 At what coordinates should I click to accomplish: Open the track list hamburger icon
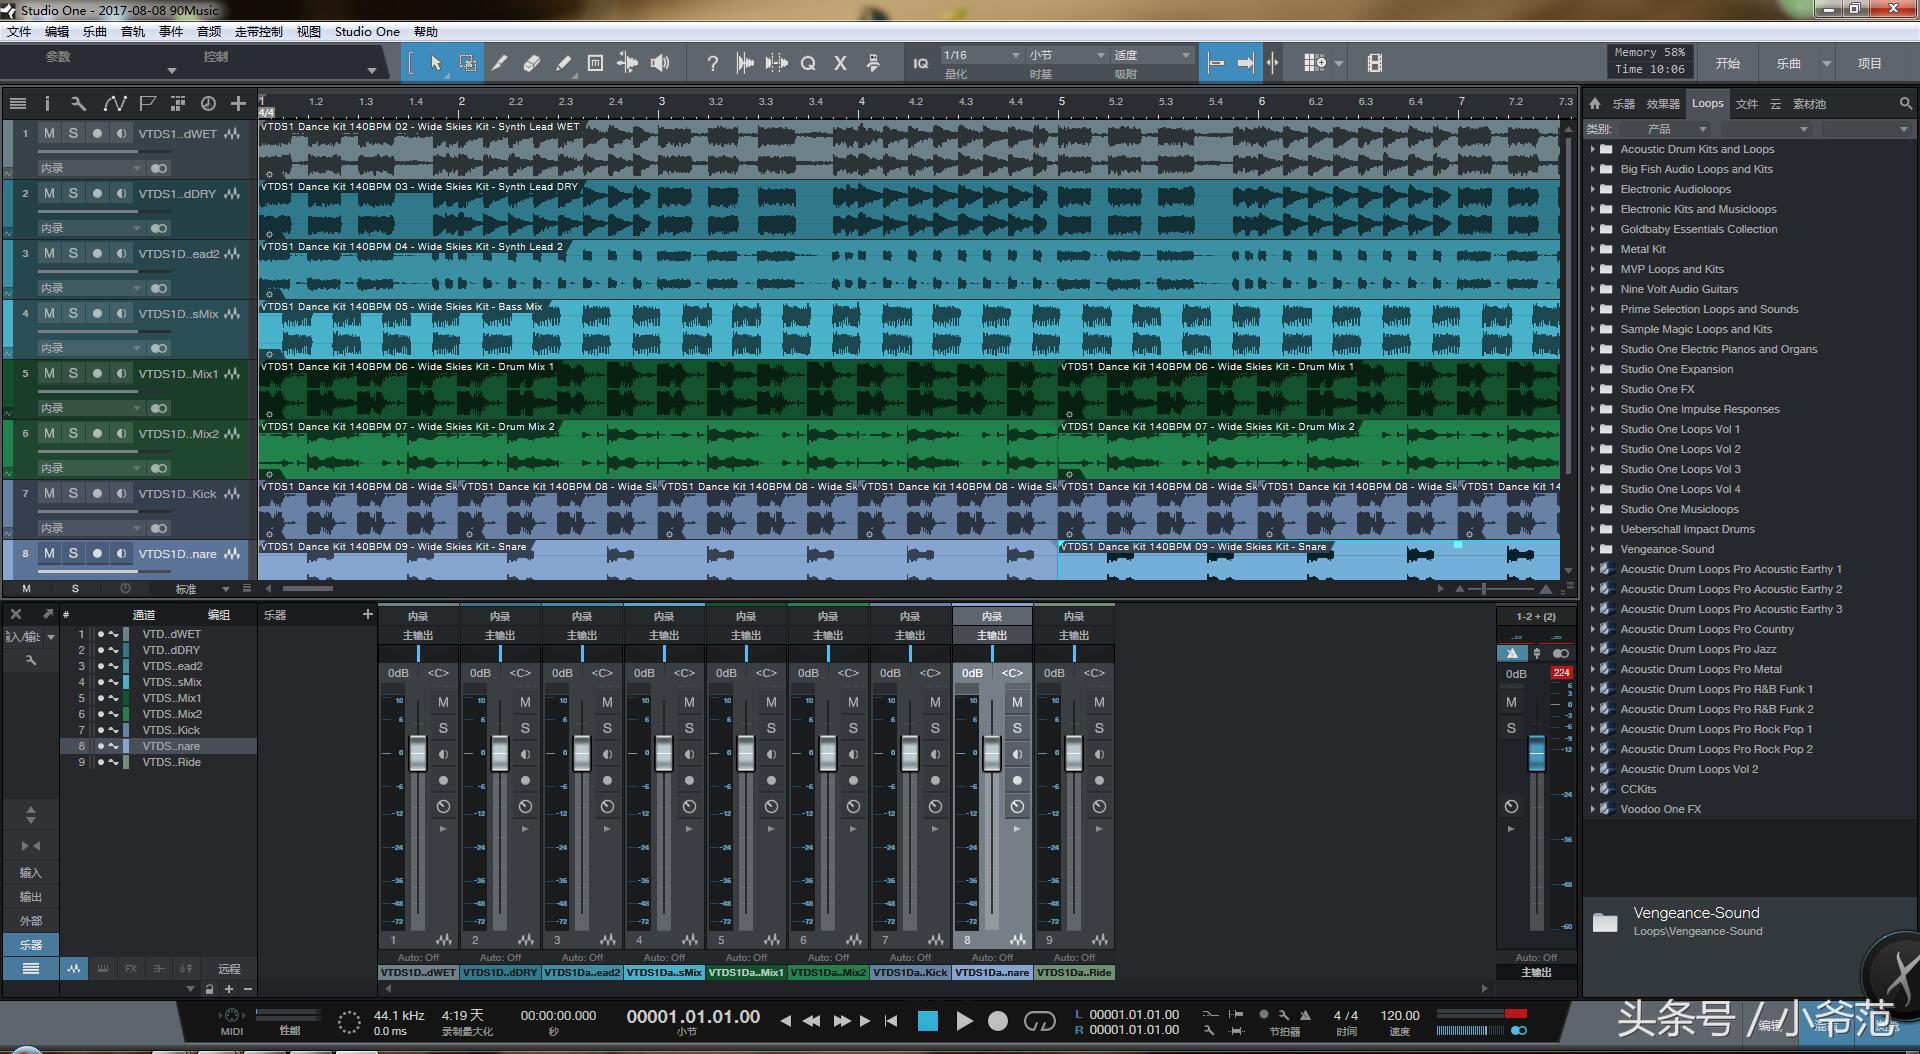point(17,103)
